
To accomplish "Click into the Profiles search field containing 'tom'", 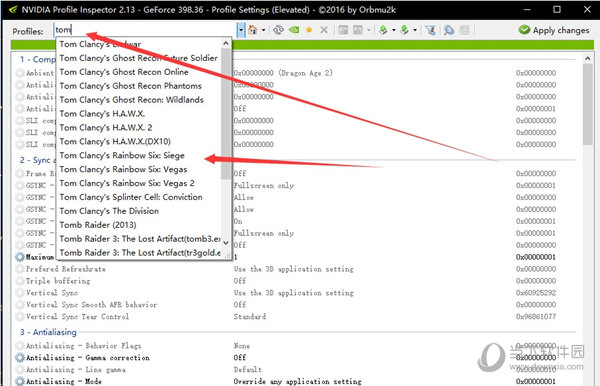I will pyautogui.click(x=145, y=30).
